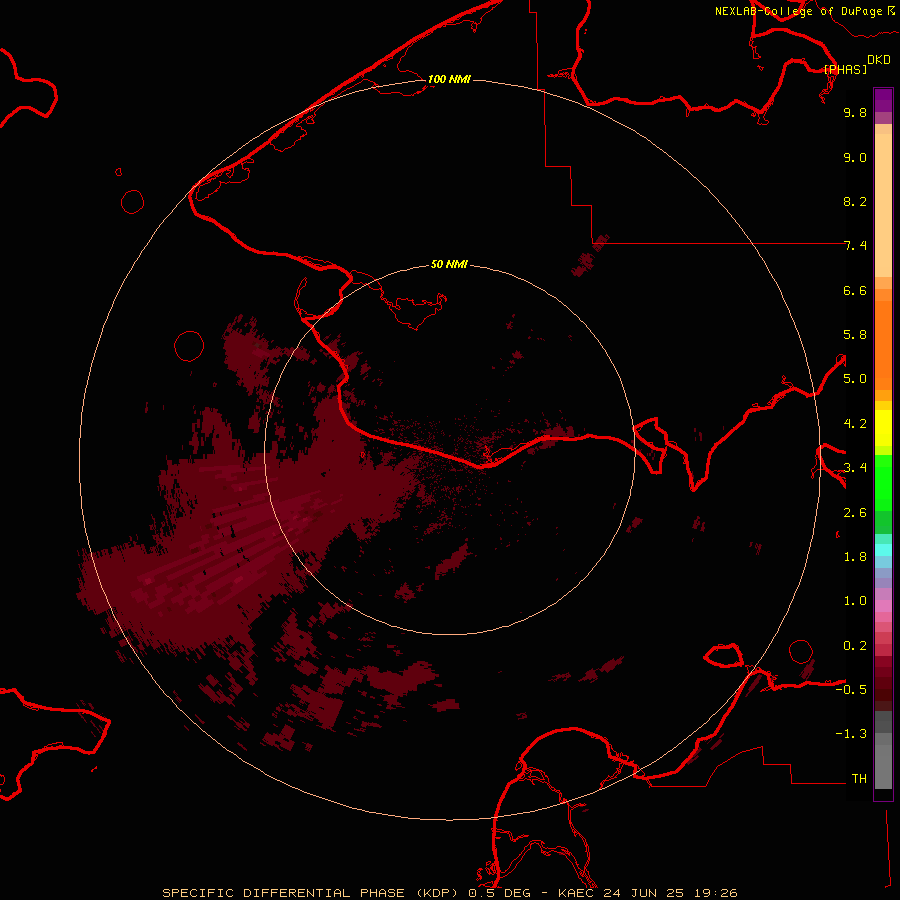Click the 1.8 value on the color scale

coord(855,557)
